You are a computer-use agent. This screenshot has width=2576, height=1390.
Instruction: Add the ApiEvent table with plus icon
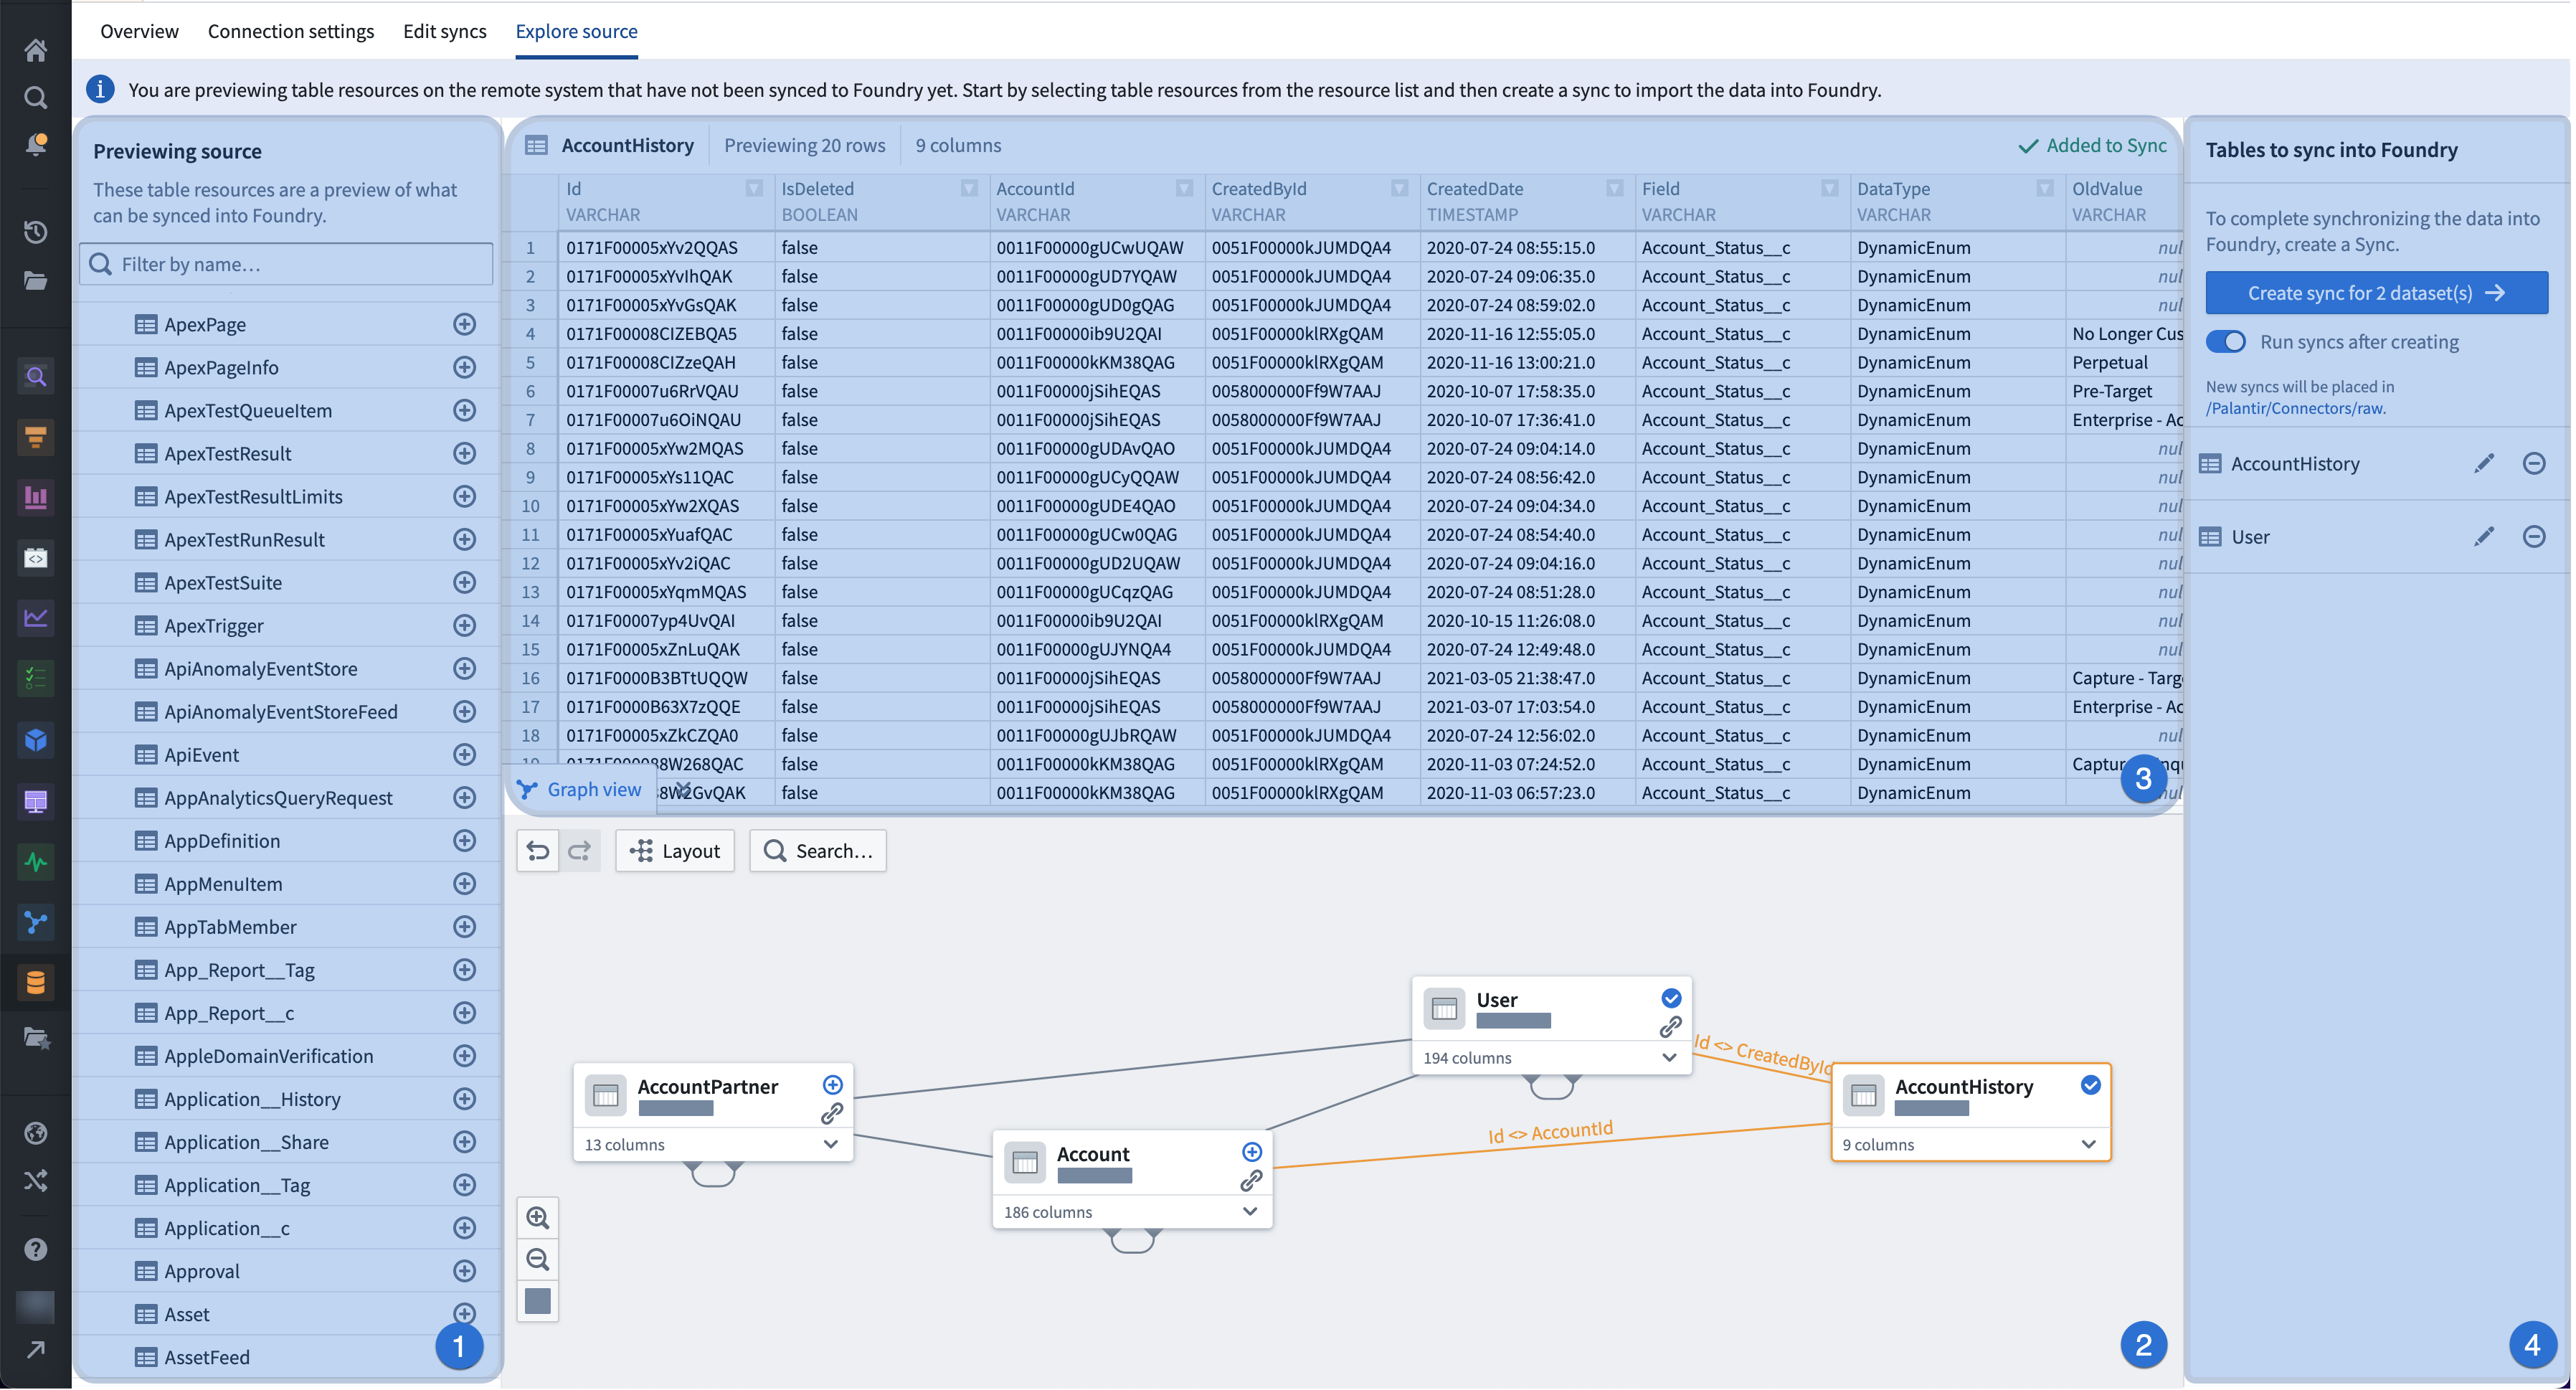[464, 754]
